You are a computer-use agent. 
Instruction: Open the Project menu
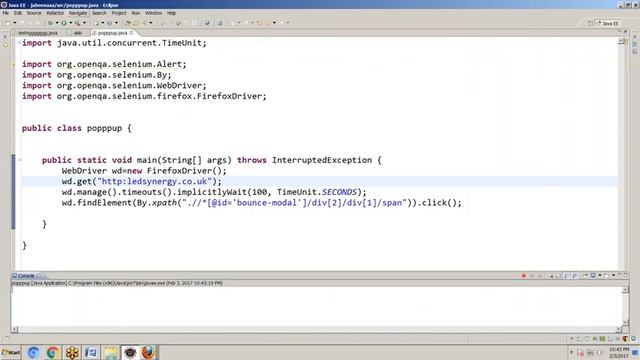point(119,13)
